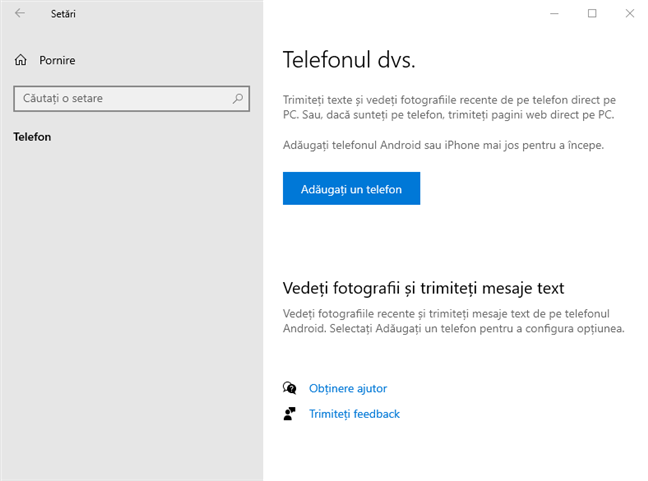Click the Pornire home icon
648x481 pixels.
pos(21,60)
